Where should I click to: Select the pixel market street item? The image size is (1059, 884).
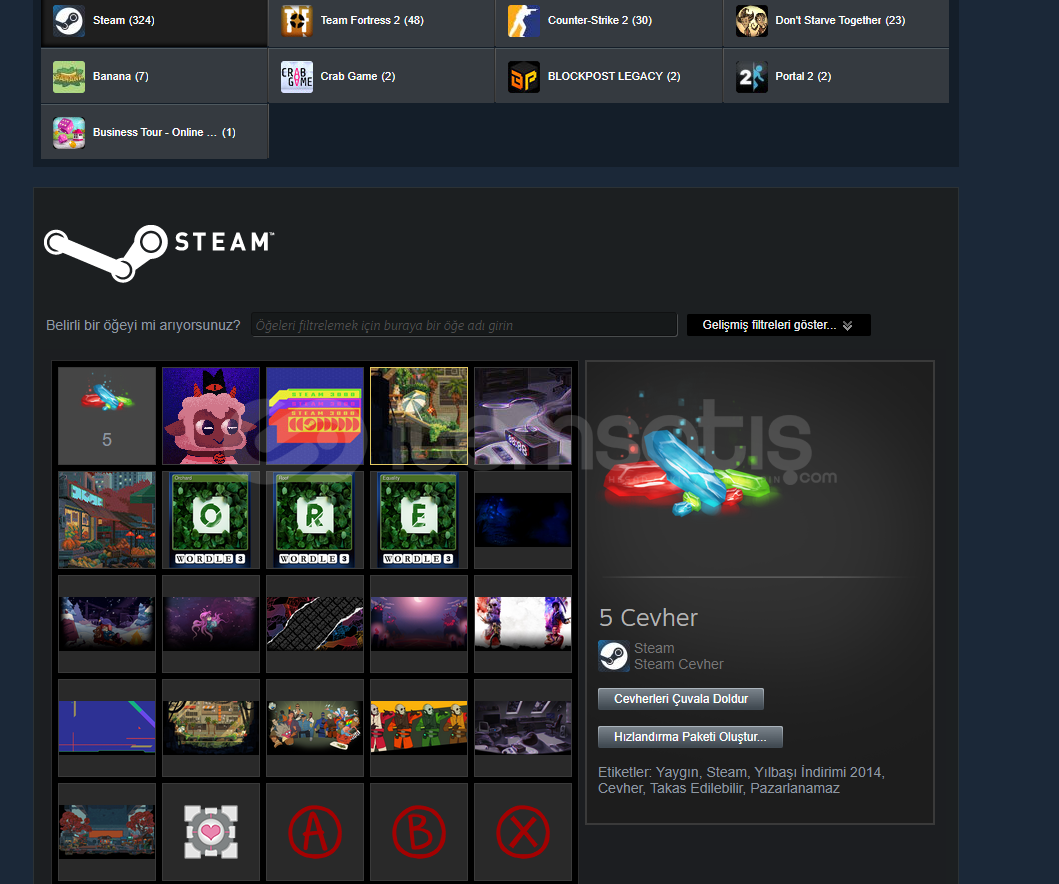[107, 520]
